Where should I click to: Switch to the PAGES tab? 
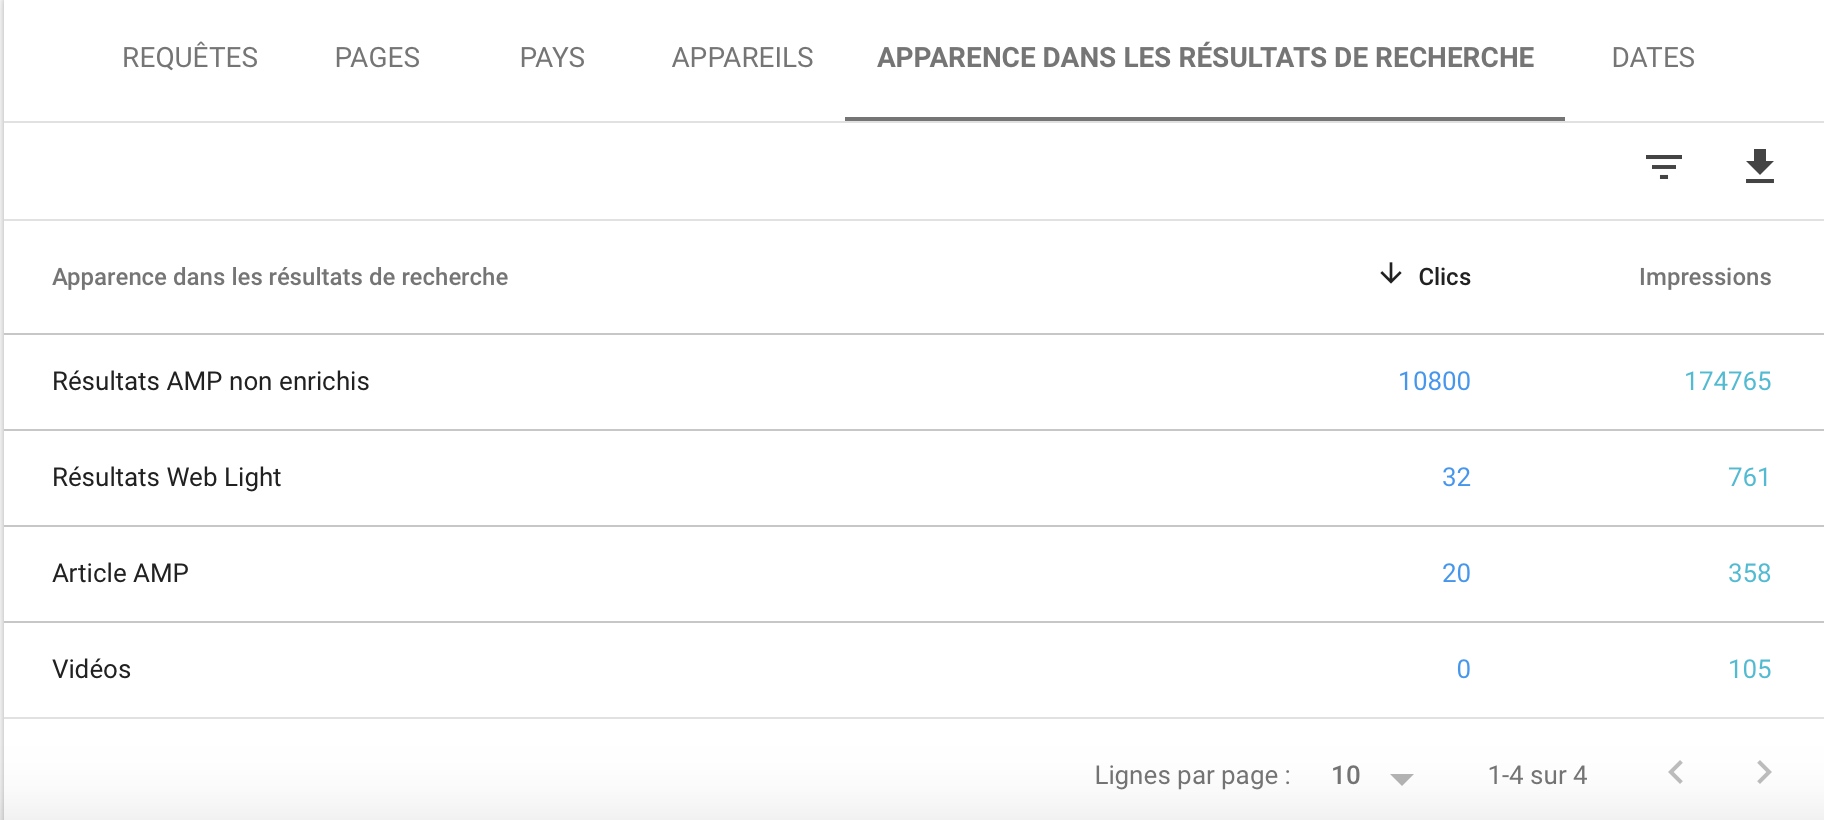tap(377, 58)
